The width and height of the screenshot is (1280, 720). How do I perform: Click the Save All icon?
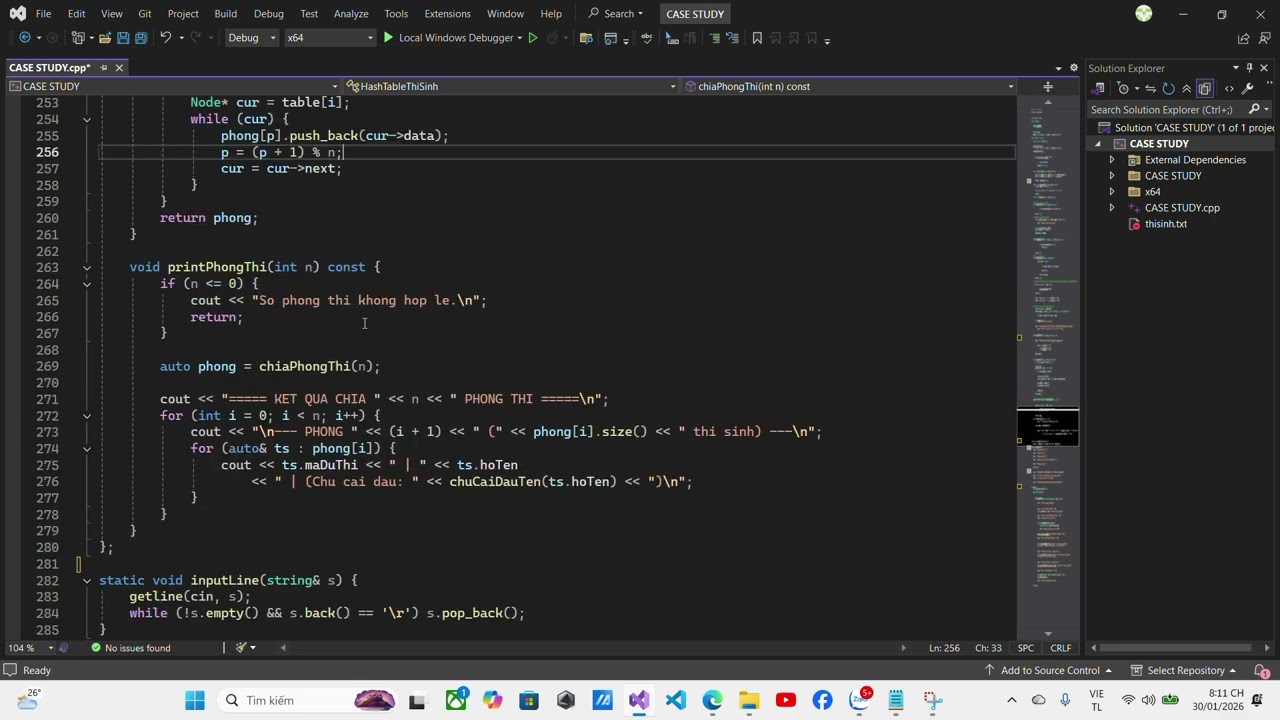point(141,38)
